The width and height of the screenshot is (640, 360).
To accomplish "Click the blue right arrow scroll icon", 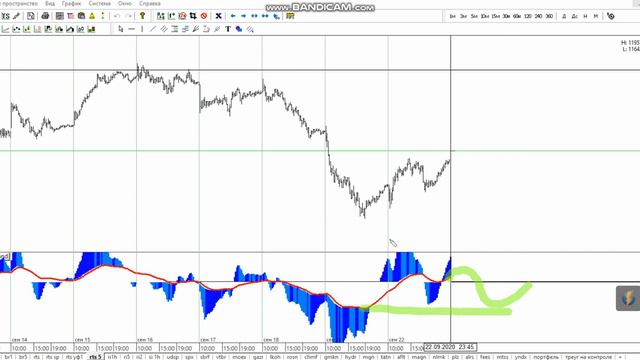I will pos(243,16).
